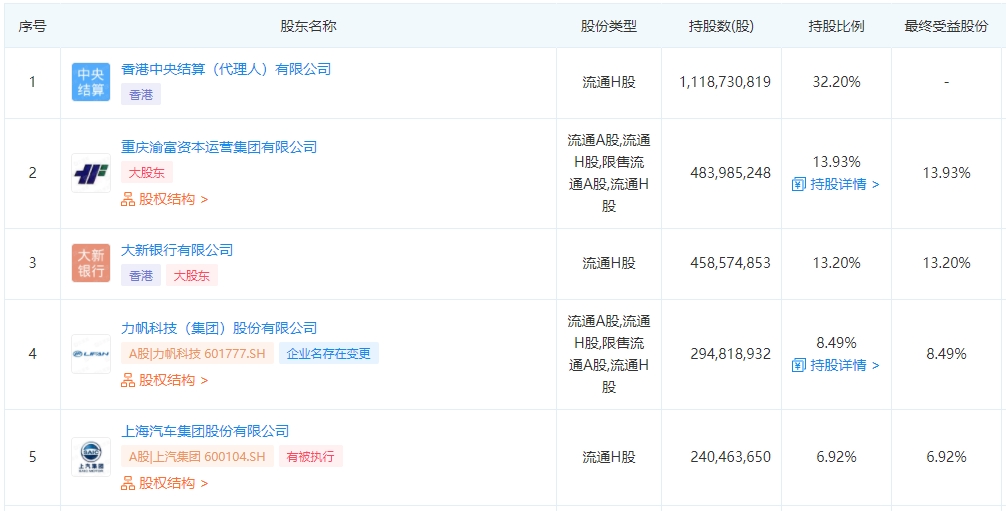
Task: Click the LIFAN company logo
Action: tap(90, 354)
